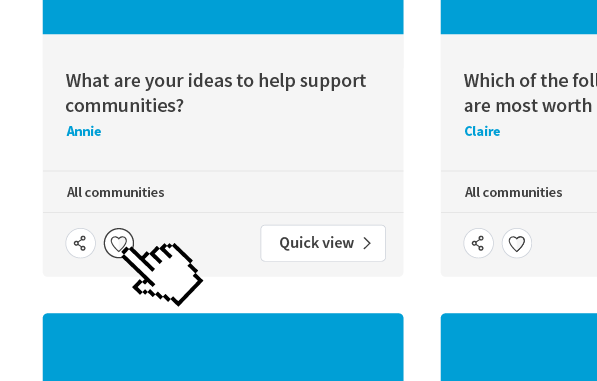Click the blue banner image atop Annie's card
This screenshot has width=597, height=381.
[223, 17]
